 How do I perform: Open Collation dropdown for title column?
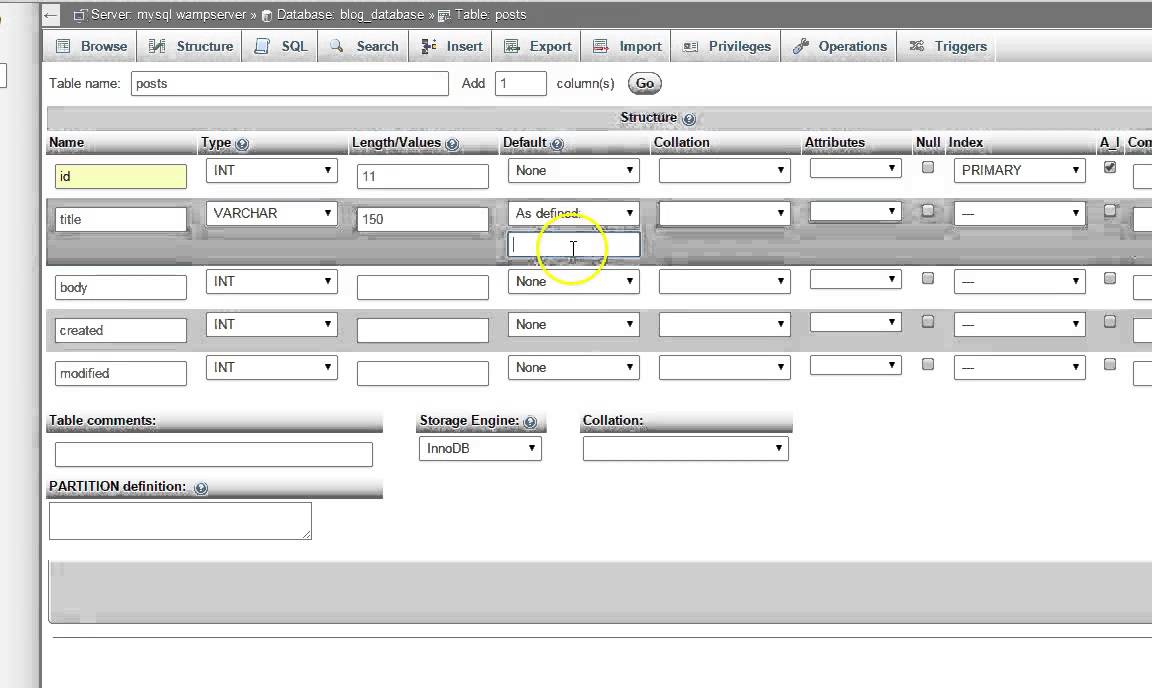724,213
